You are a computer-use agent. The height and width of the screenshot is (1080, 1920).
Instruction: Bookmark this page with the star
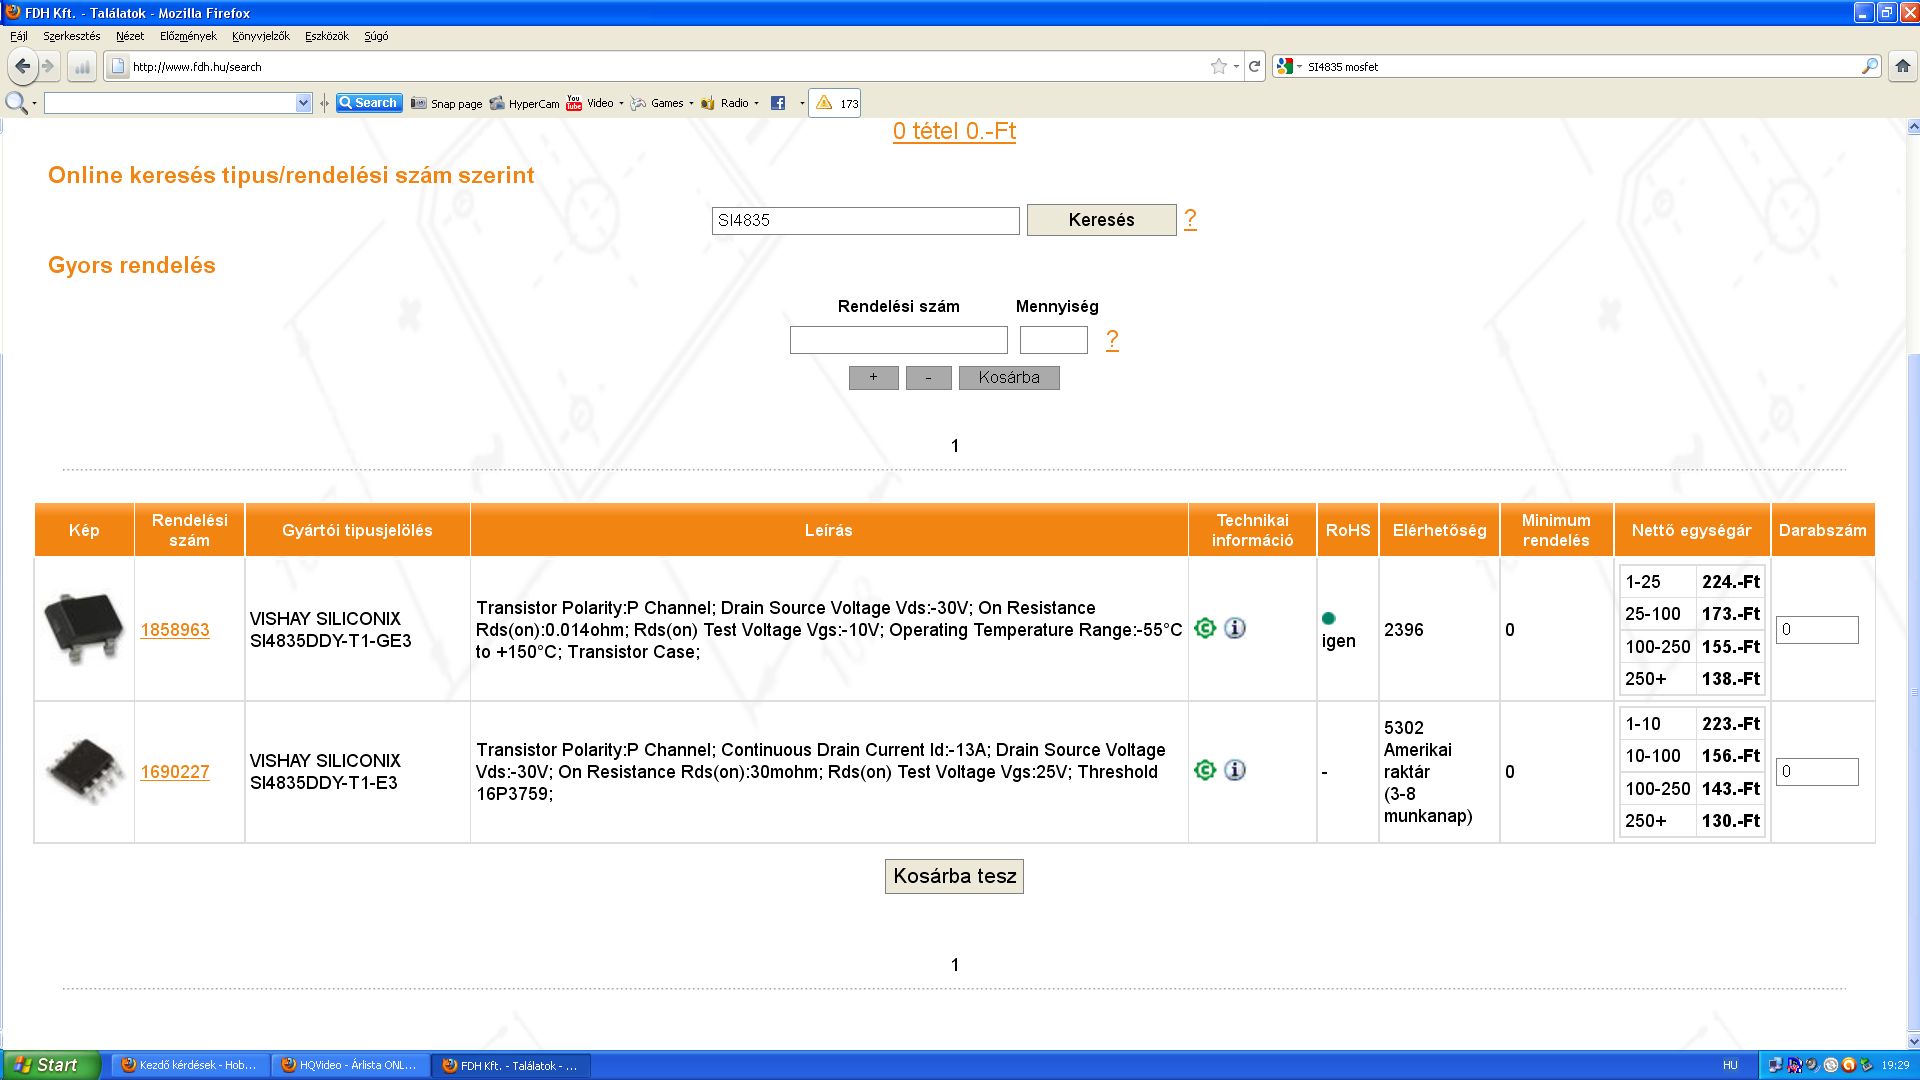coord(1218,67)
